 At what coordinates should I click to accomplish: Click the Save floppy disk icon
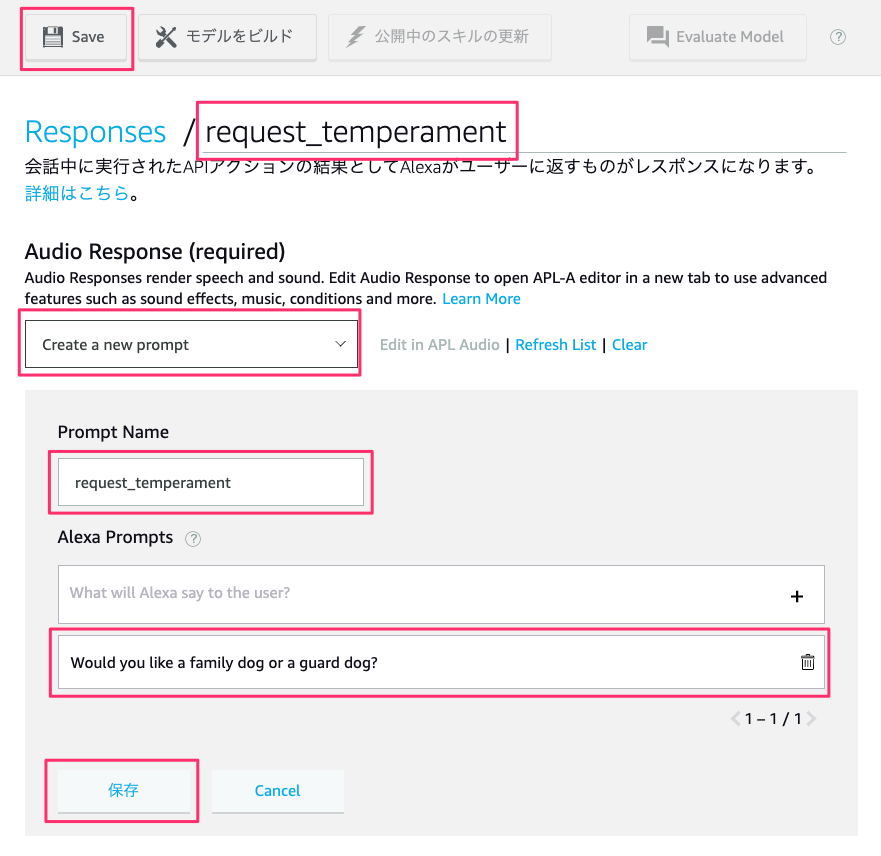(53, 37)
